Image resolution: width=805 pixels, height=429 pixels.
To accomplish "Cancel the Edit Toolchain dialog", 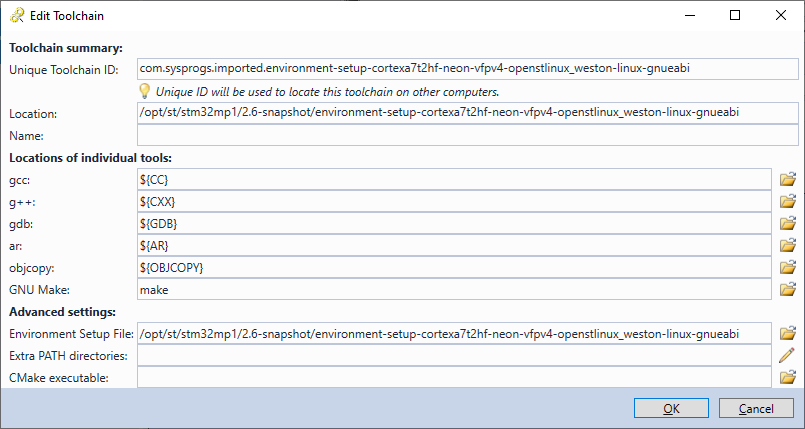I will point(756,408).
